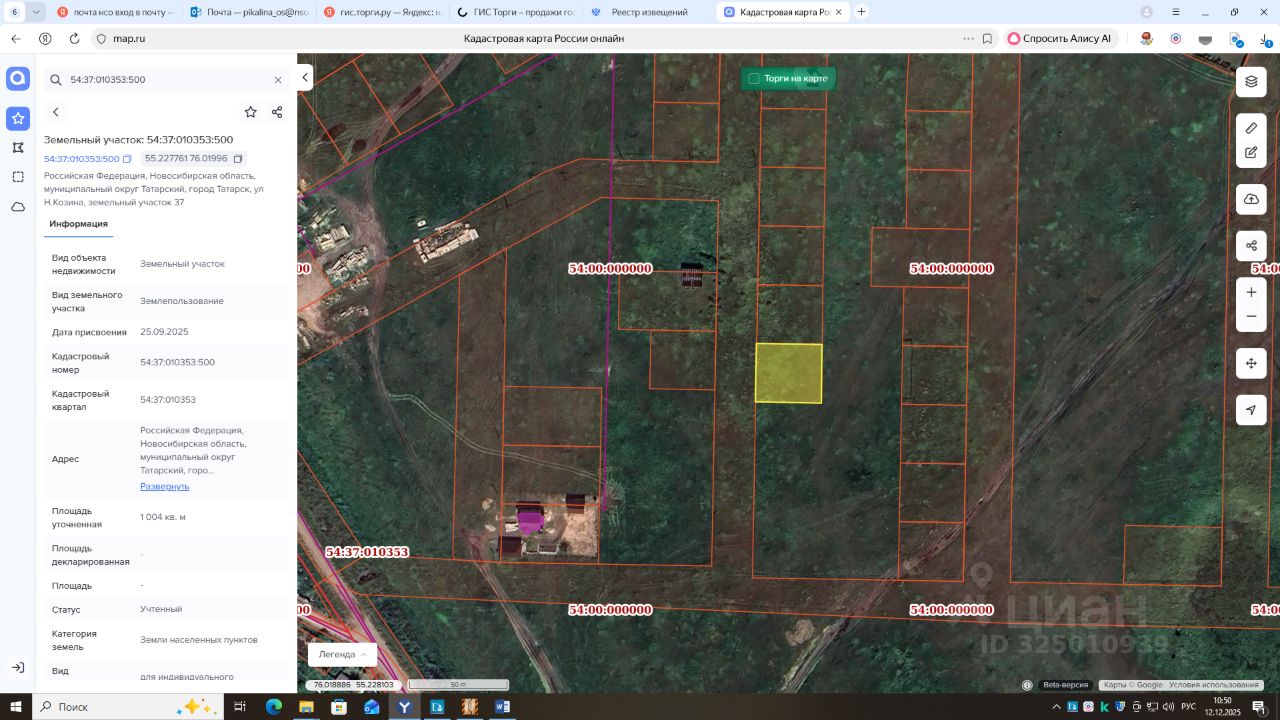This screenshot has width=1280, height=720.
Task: Open File Explorer from the taskbar
Action: coord(306,706)
